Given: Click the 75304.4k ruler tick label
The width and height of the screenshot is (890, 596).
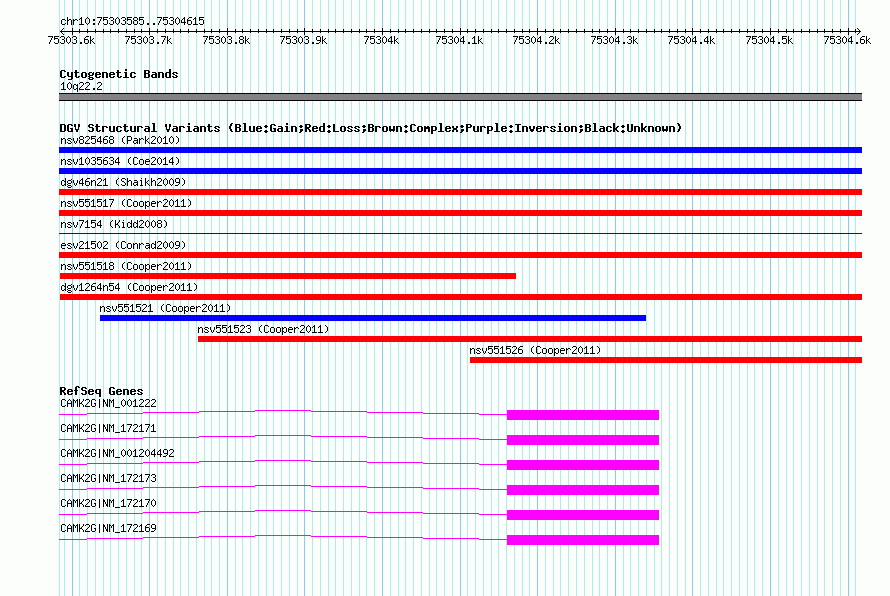Looking at the screenshot, I should coord(691,40).
